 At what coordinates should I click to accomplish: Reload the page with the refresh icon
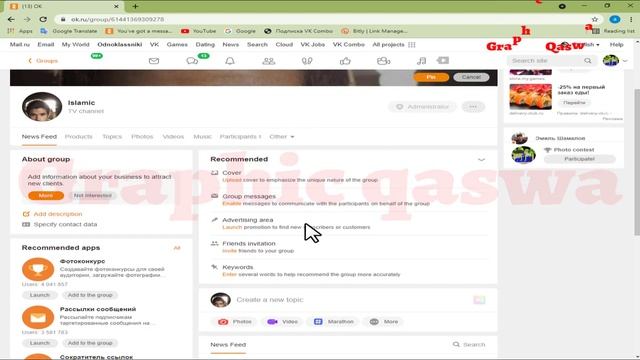(43, 19)
